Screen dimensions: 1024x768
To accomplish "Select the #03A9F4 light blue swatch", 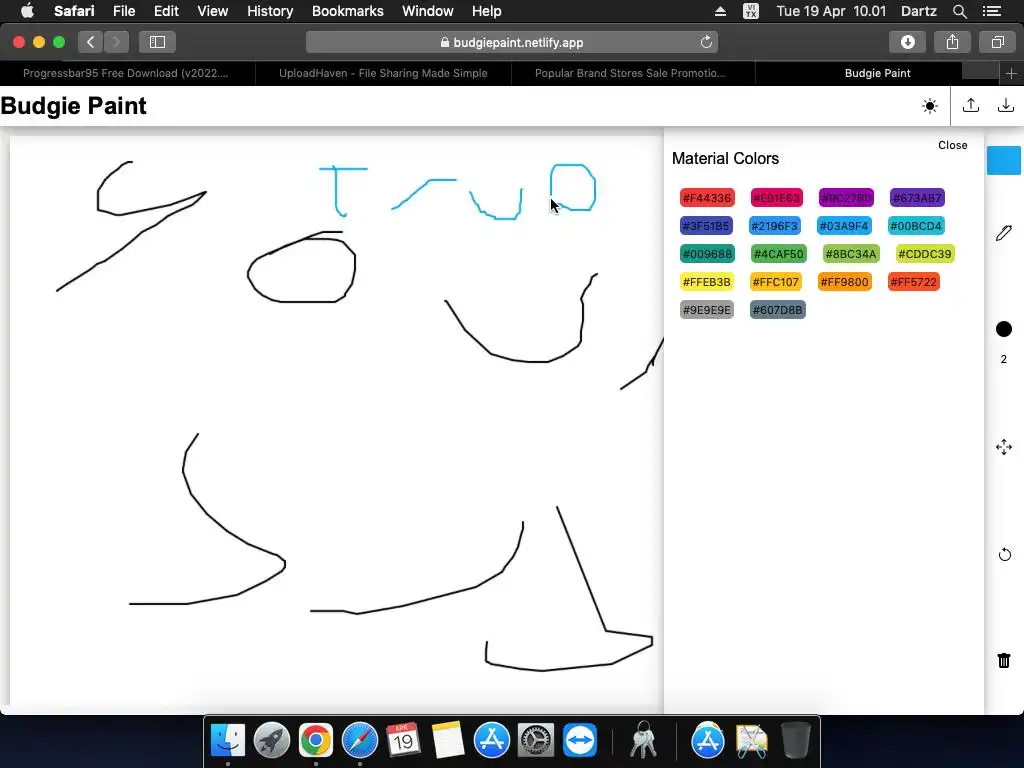I will coord(844,226).
